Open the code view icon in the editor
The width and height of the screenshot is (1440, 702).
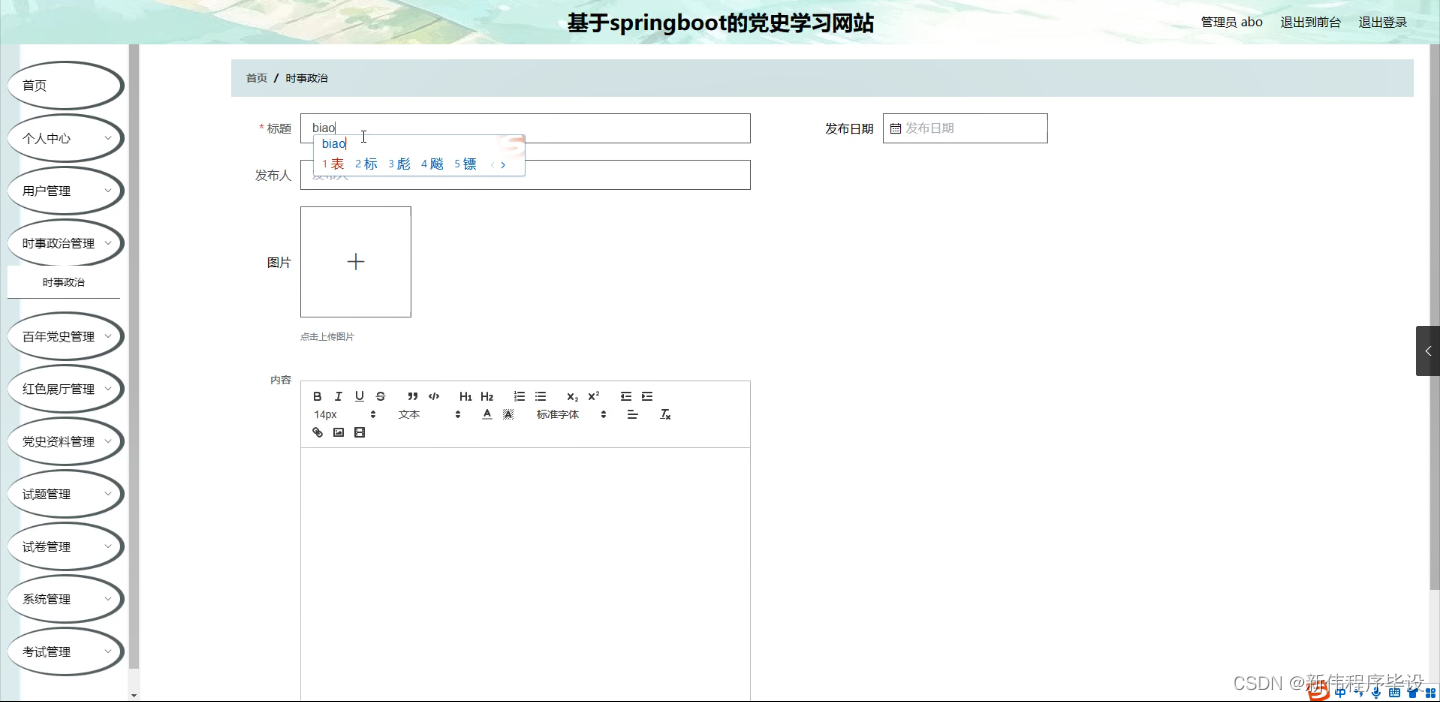click(x=433, y=395)
